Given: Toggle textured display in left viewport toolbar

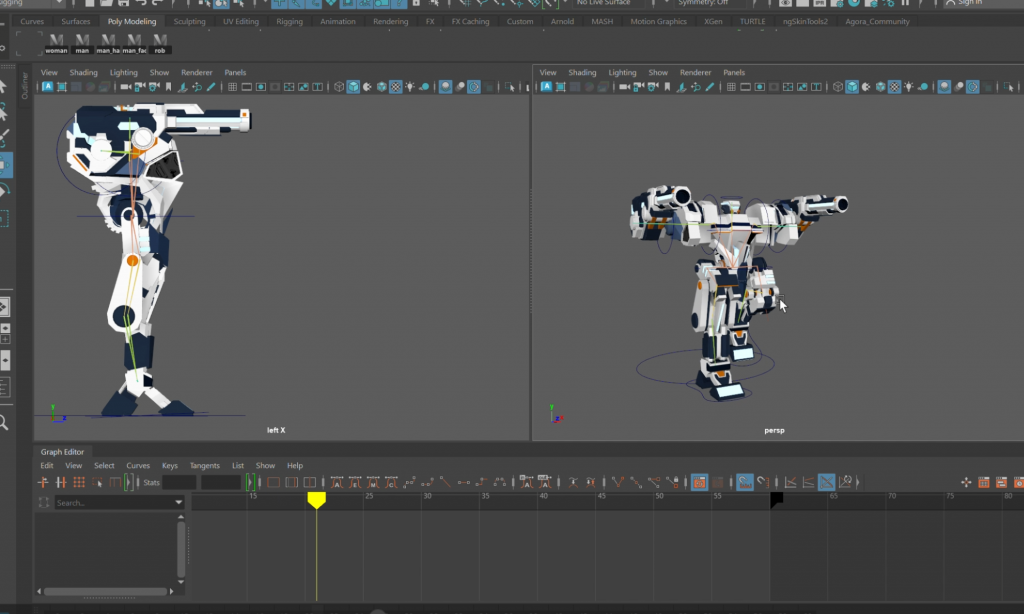Looking at the screenshot, I should 396,87.
